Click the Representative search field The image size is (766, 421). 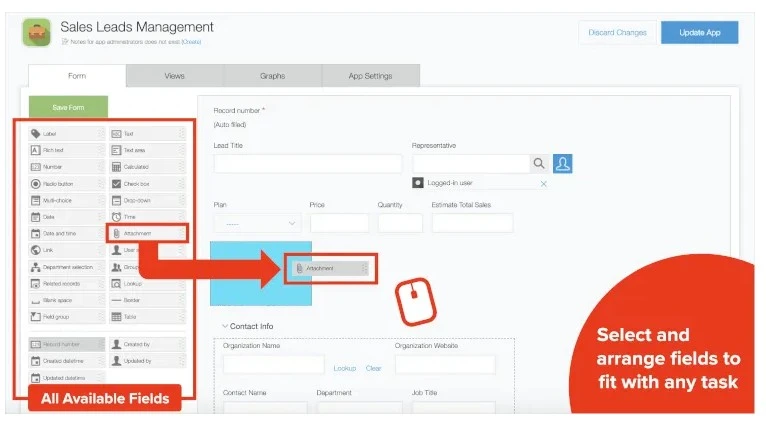(471, 164)
